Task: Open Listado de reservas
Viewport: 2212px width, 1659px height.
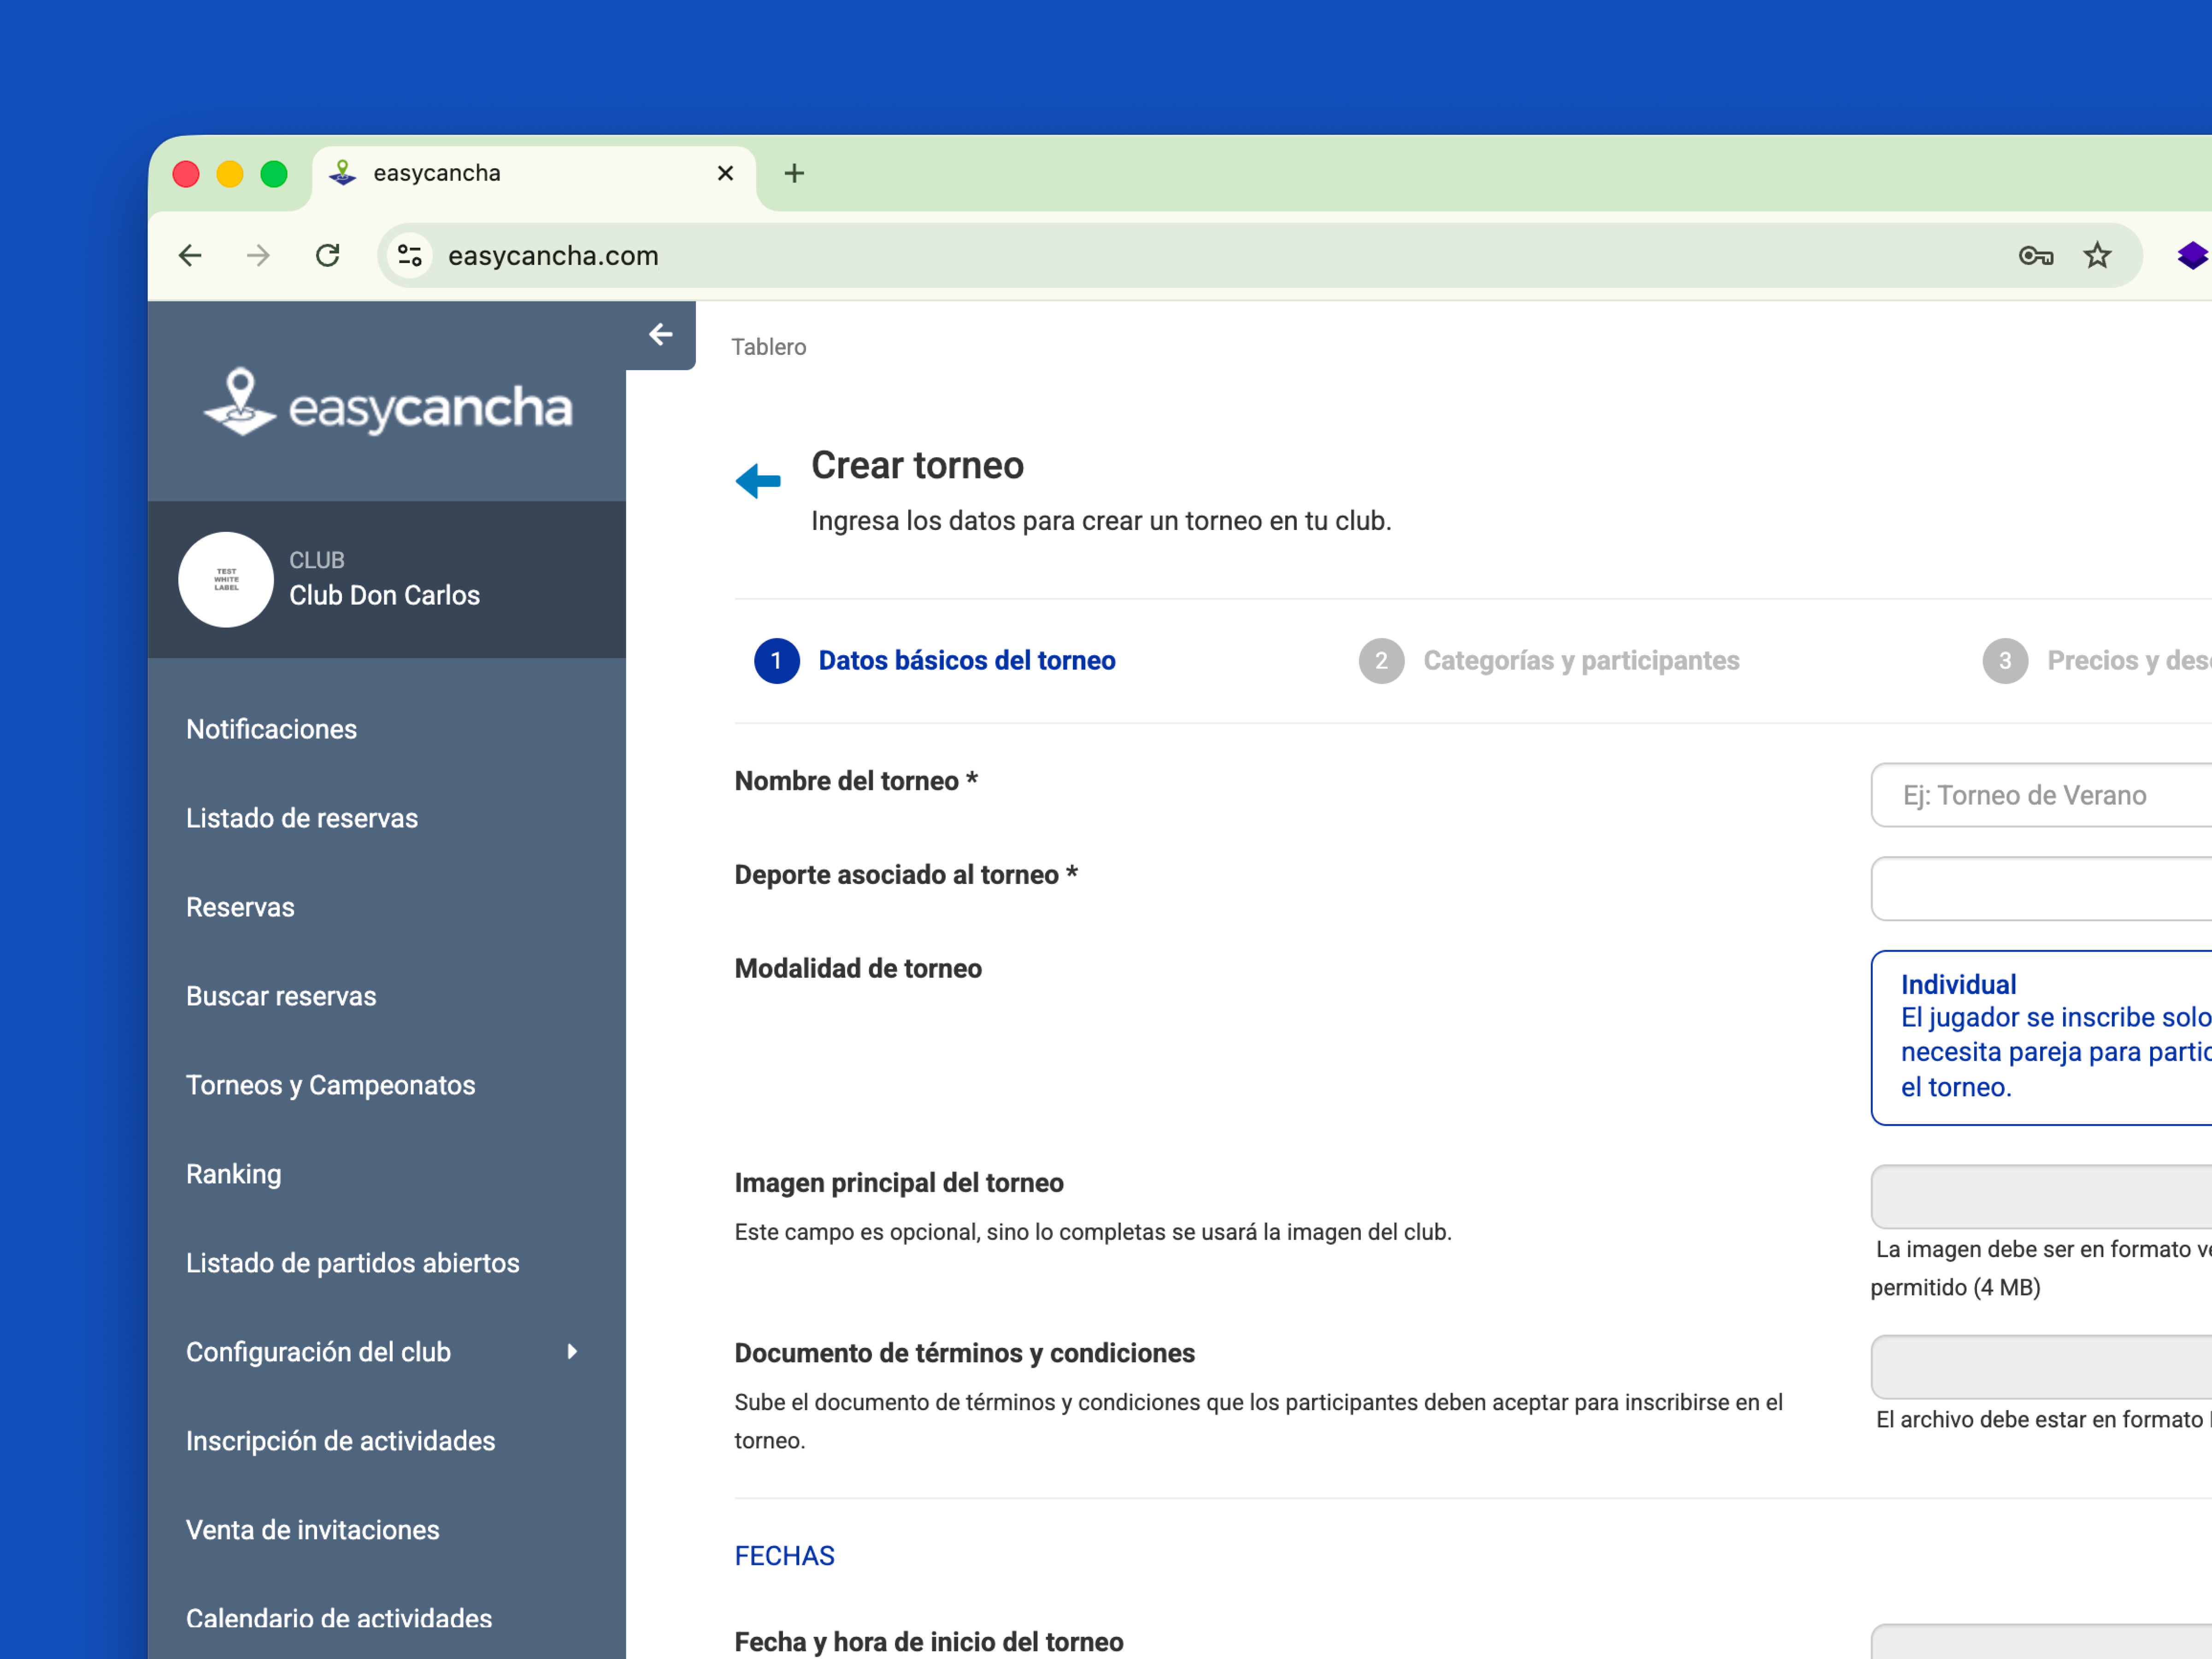Action: pos(302,818)
